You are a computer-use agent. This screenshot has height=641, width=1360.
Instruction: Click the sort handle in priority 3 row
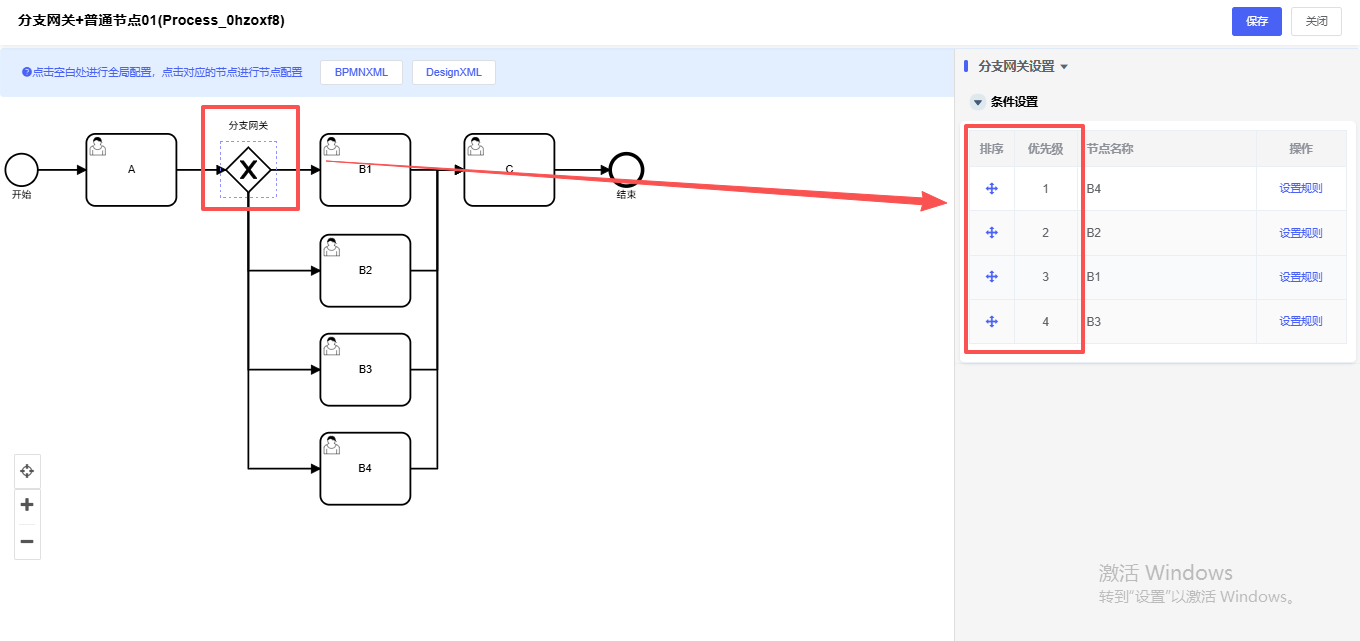pos(992,277)
